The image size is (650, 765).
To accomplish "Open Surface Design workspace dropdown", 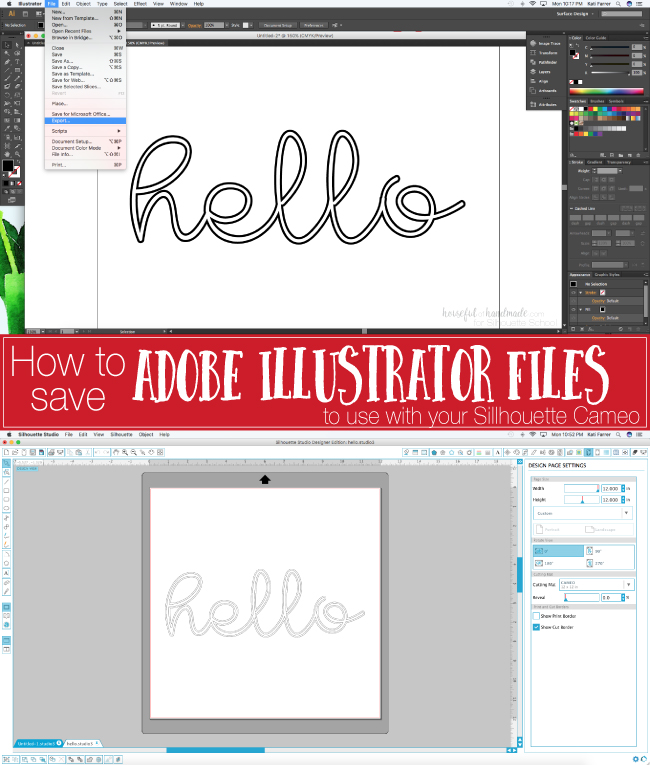I will 576,14.
